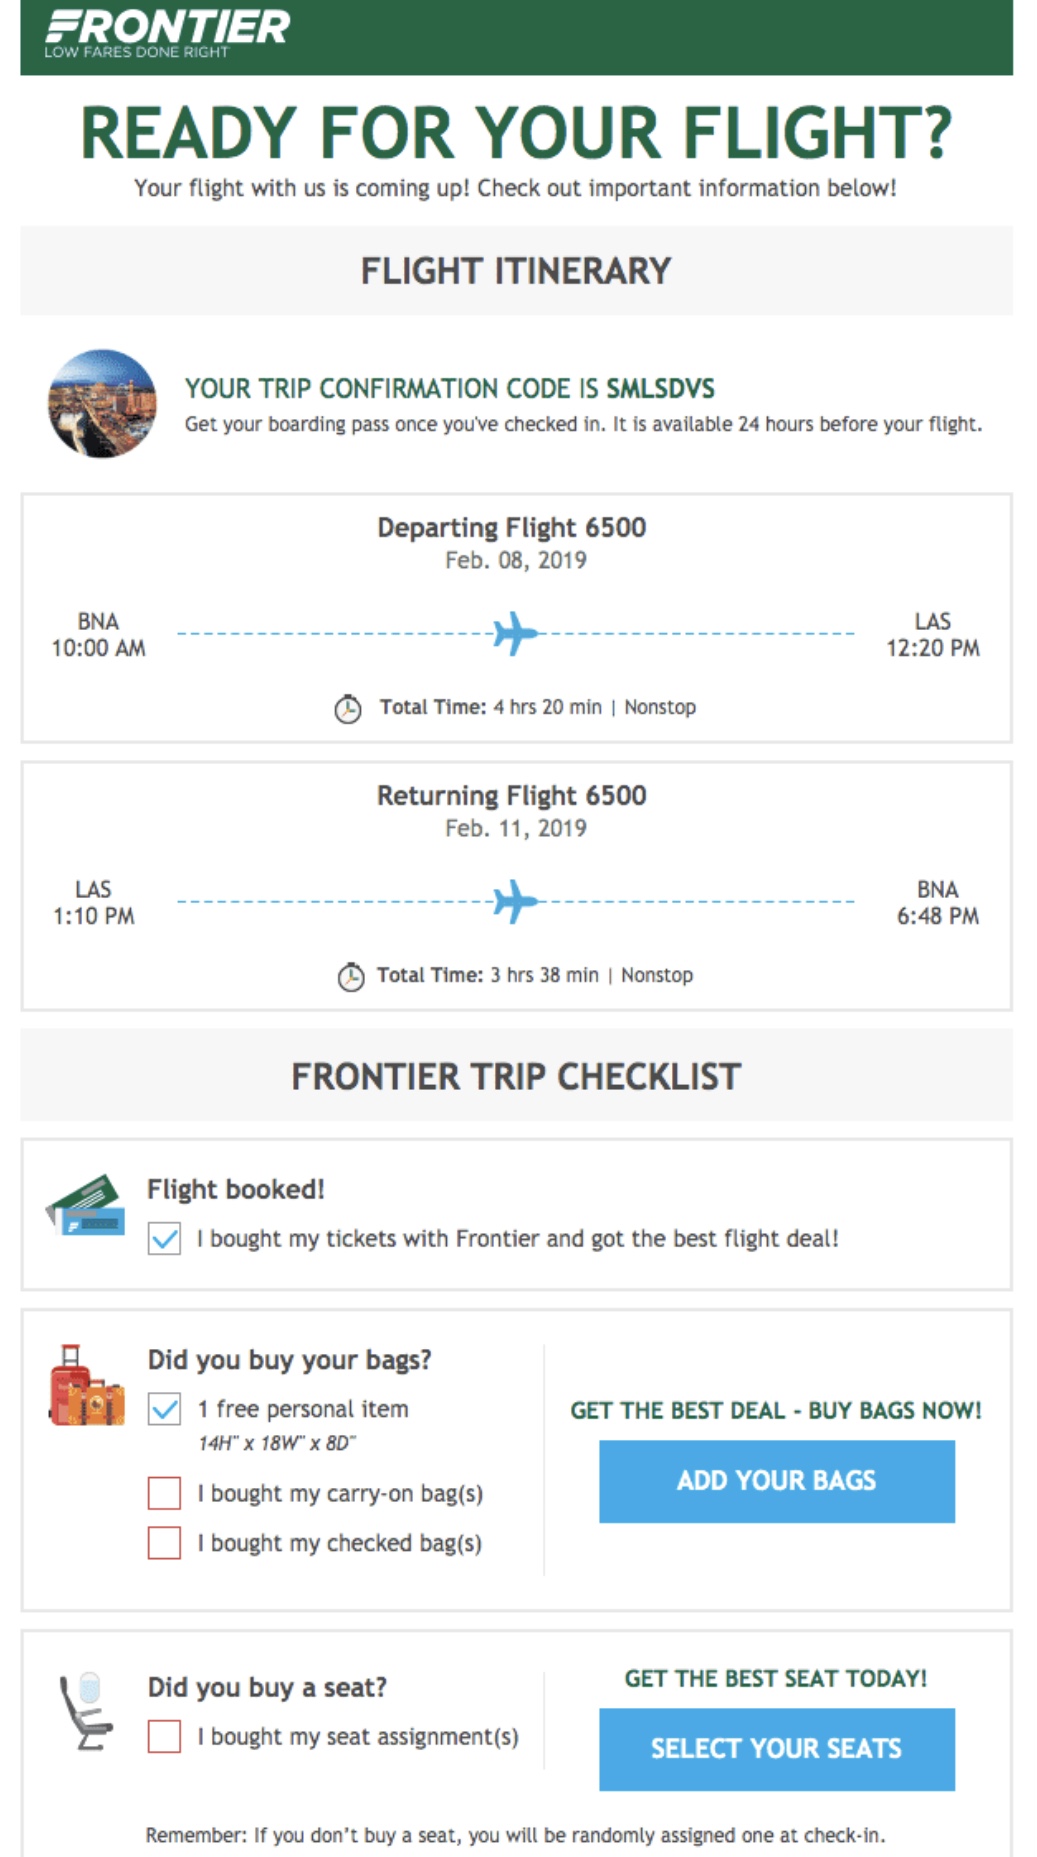Click the airplane icon on the departing flight
This screenshot has width=1037, height=1857.
coord(514,632)
